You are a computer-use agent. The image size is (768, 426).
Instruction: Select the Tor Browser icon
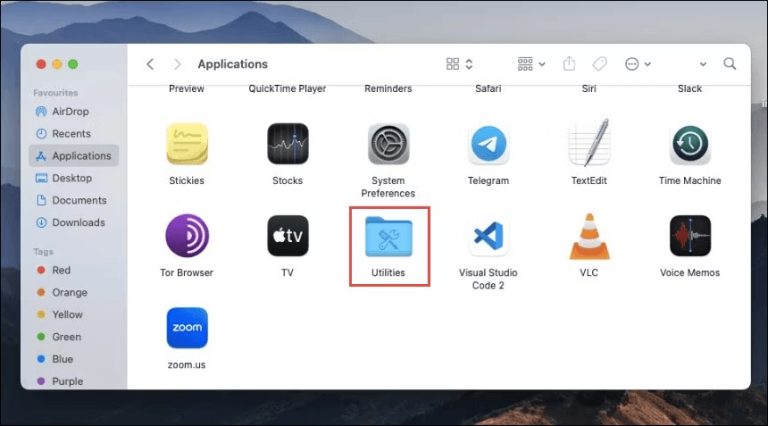click(x=187, y=236)
